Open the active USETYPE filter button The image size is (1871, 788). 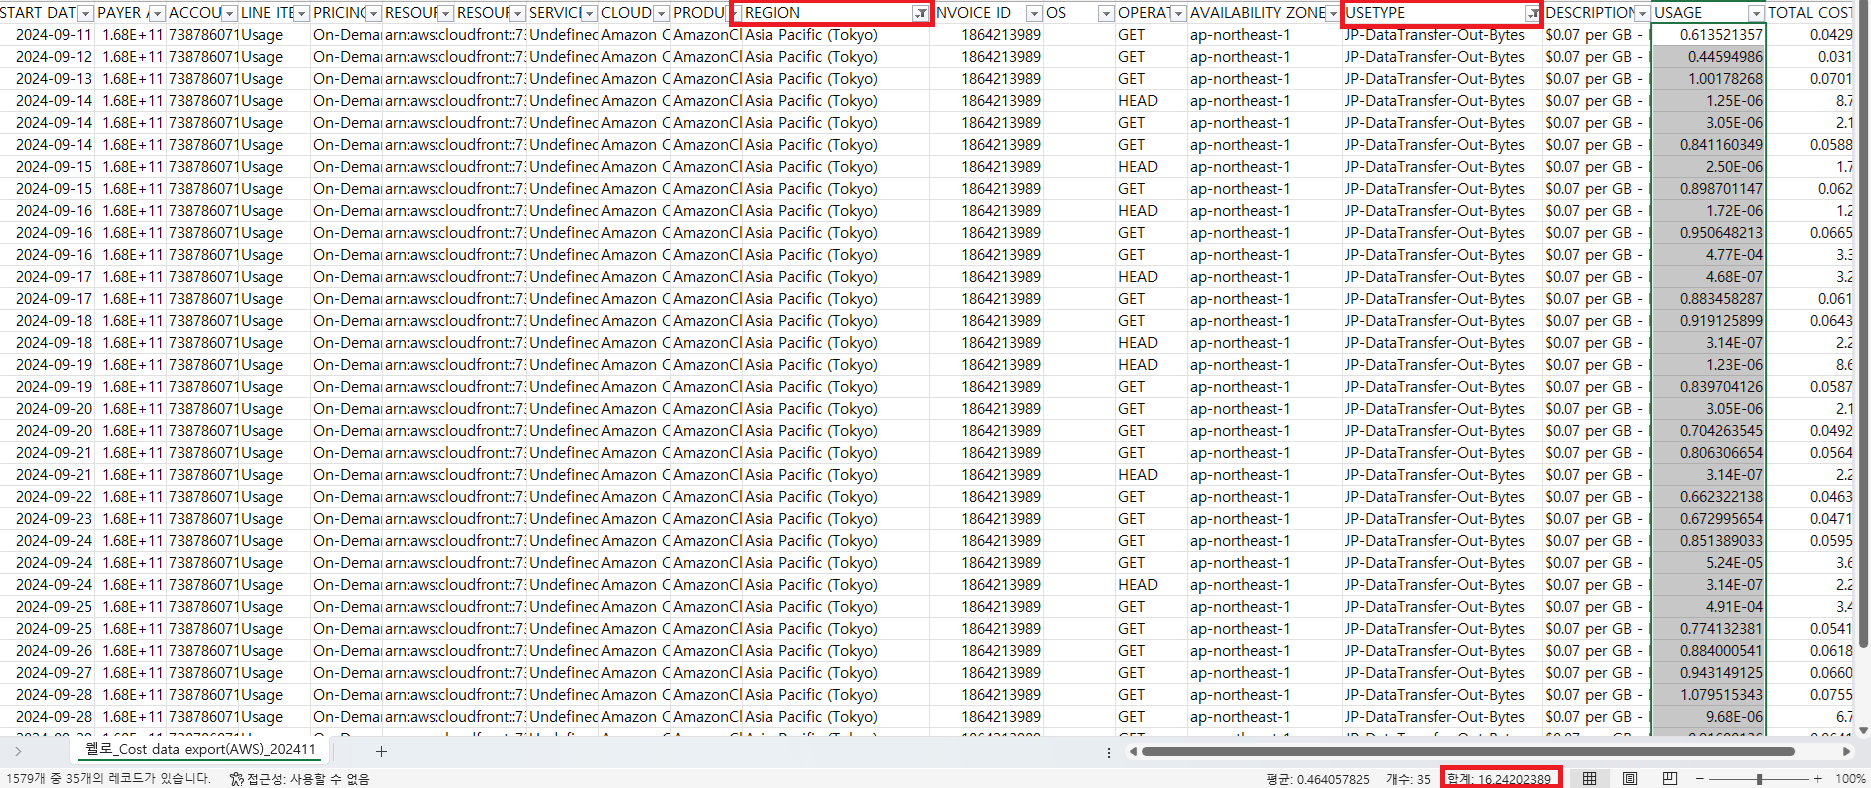click(1532, 13)
